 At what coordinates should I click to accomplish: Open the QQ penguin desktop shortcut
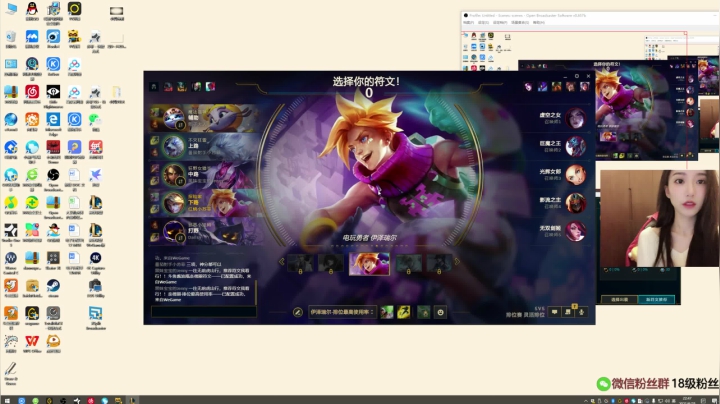(32, 11)
